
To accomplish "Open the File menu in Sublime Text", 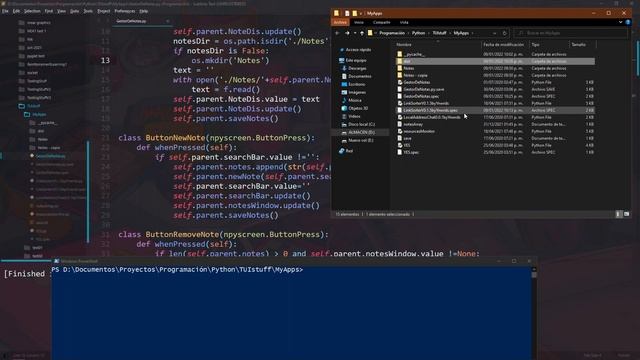I will coord(5,11).
